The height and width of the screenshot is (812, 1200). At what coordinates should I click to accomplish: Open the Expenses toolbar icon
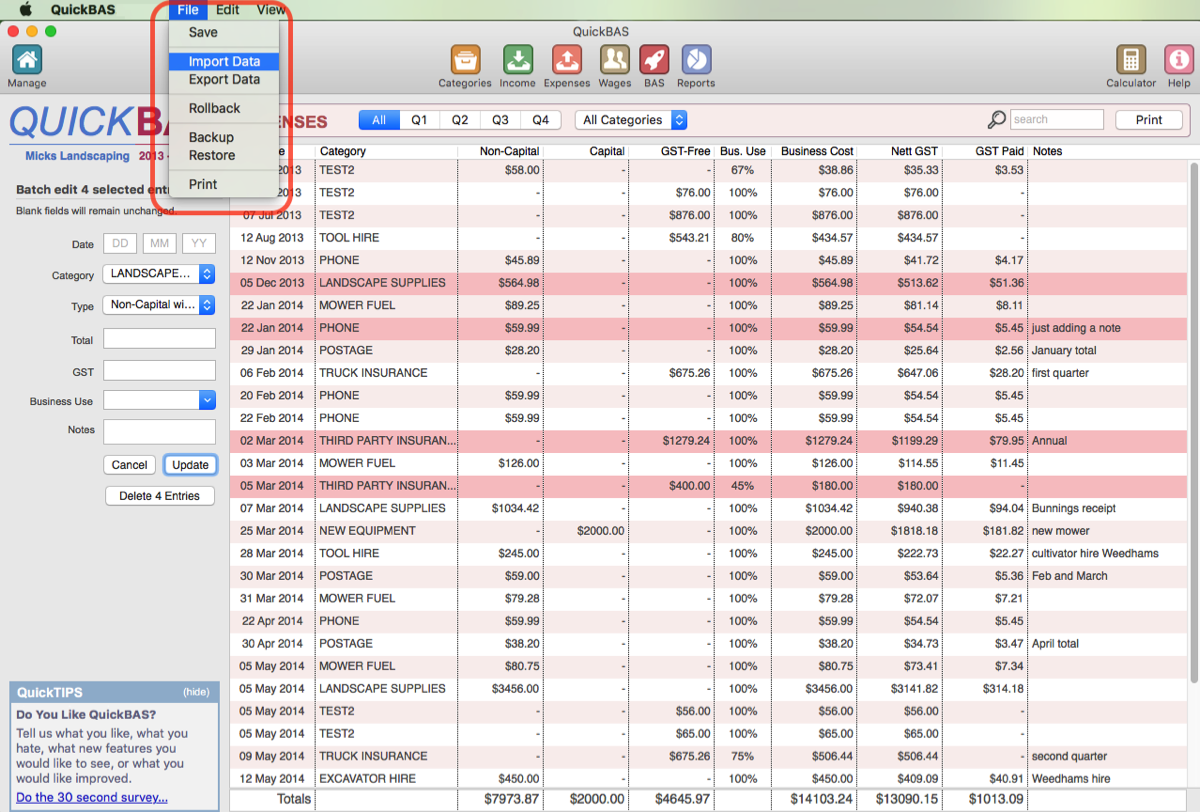pyautogui.click(x=566, y=60)
